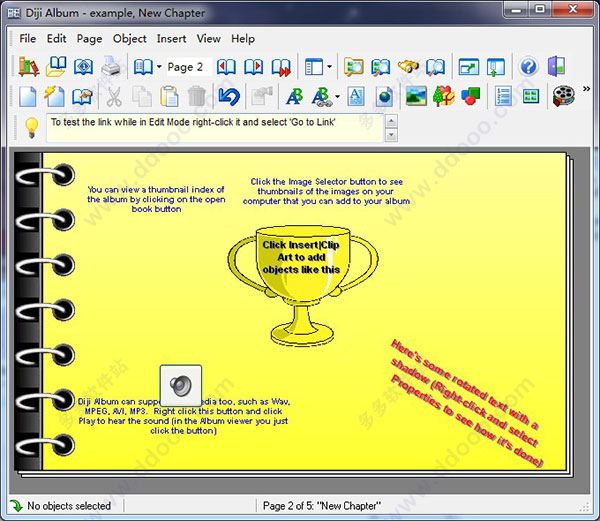Click the copy pages icon
This screenshot has height=521, width=600.
[142, 96]
